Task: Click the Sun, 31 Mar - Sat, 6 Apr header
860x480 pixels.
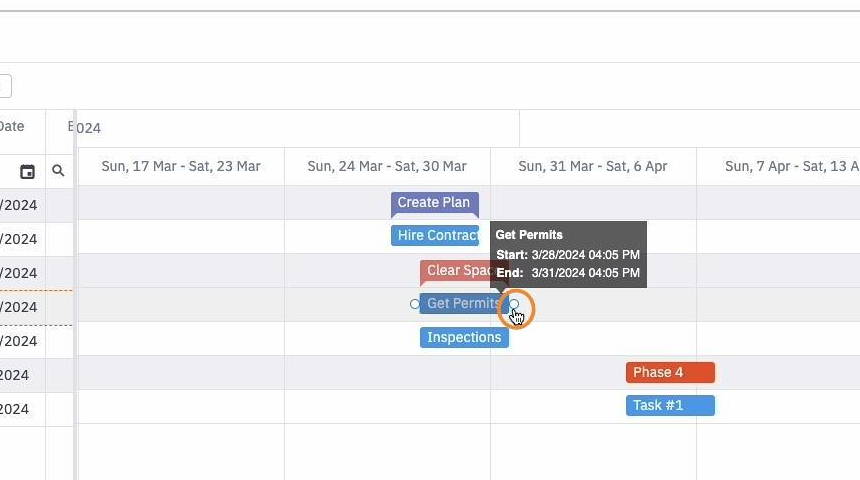Action: coord(593,166)
